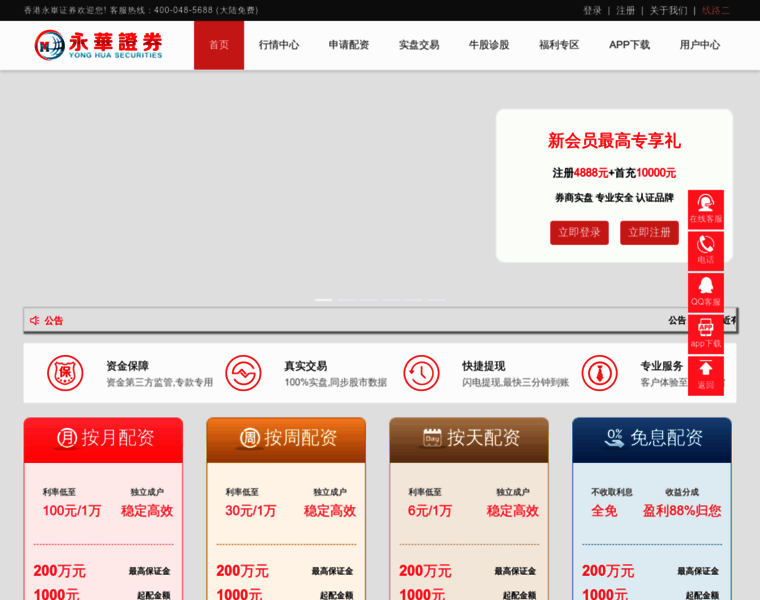This screenshot has width=760, height=600.
Task: Click the Day calendar icon in 按天配资
Action: [432, 437]
